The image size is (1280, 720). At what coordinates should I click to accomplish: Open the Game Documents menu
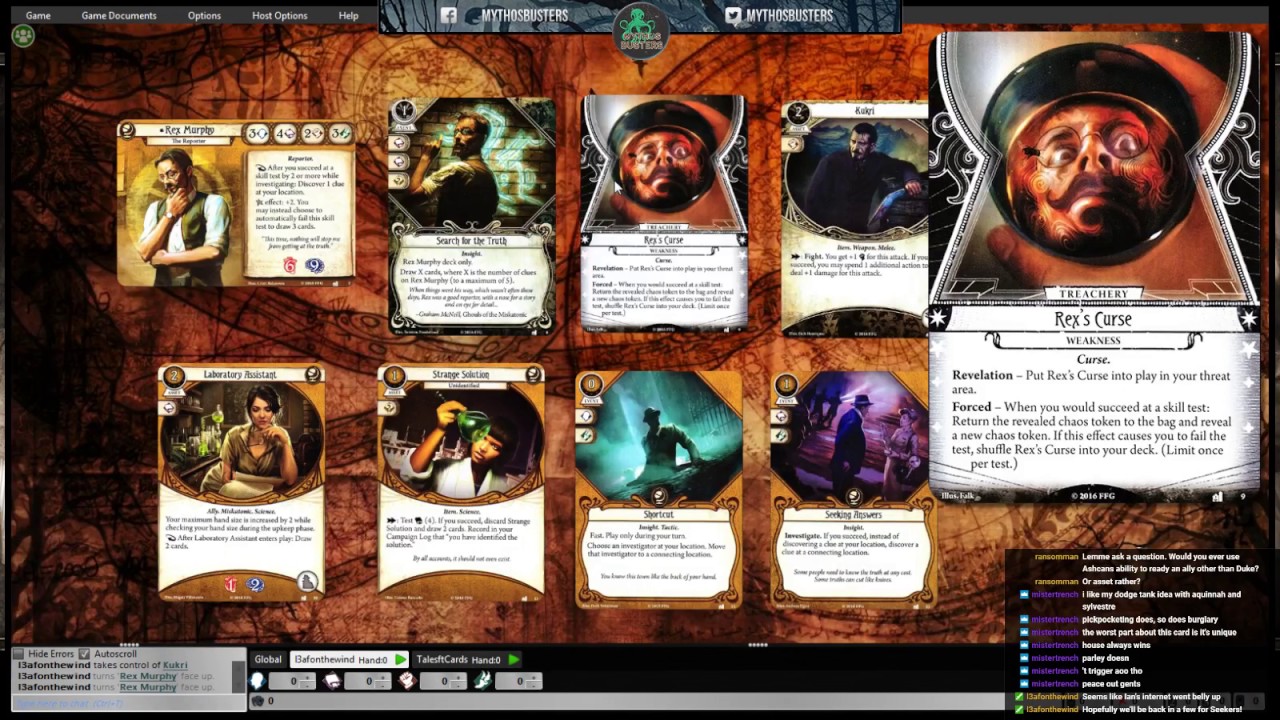119,15
